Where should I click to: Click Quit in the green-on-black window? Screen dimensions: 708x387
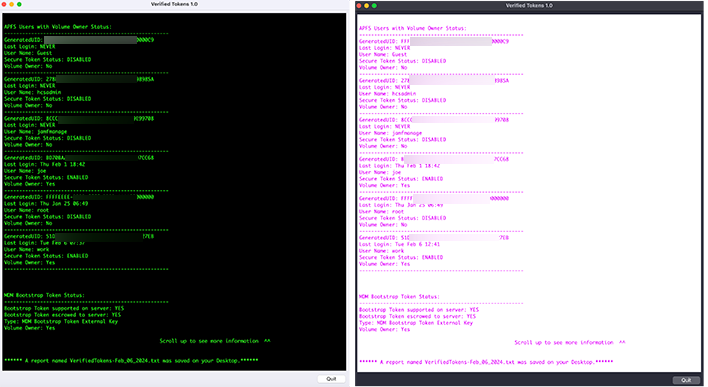click(331, 379)
